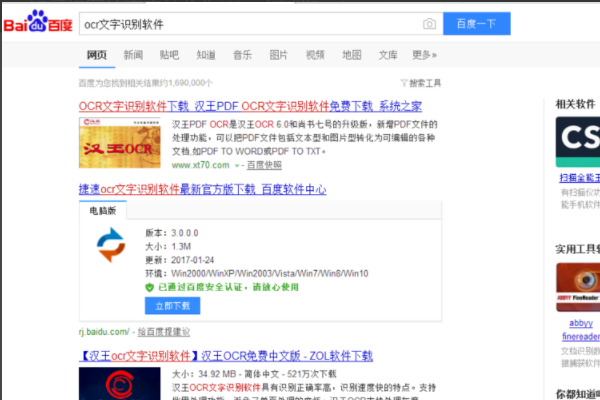This screenshot has height=400, width=600.
Task: Open the 汉王OCR免费中文版 ZOL result title
Action: coord(226,356)
